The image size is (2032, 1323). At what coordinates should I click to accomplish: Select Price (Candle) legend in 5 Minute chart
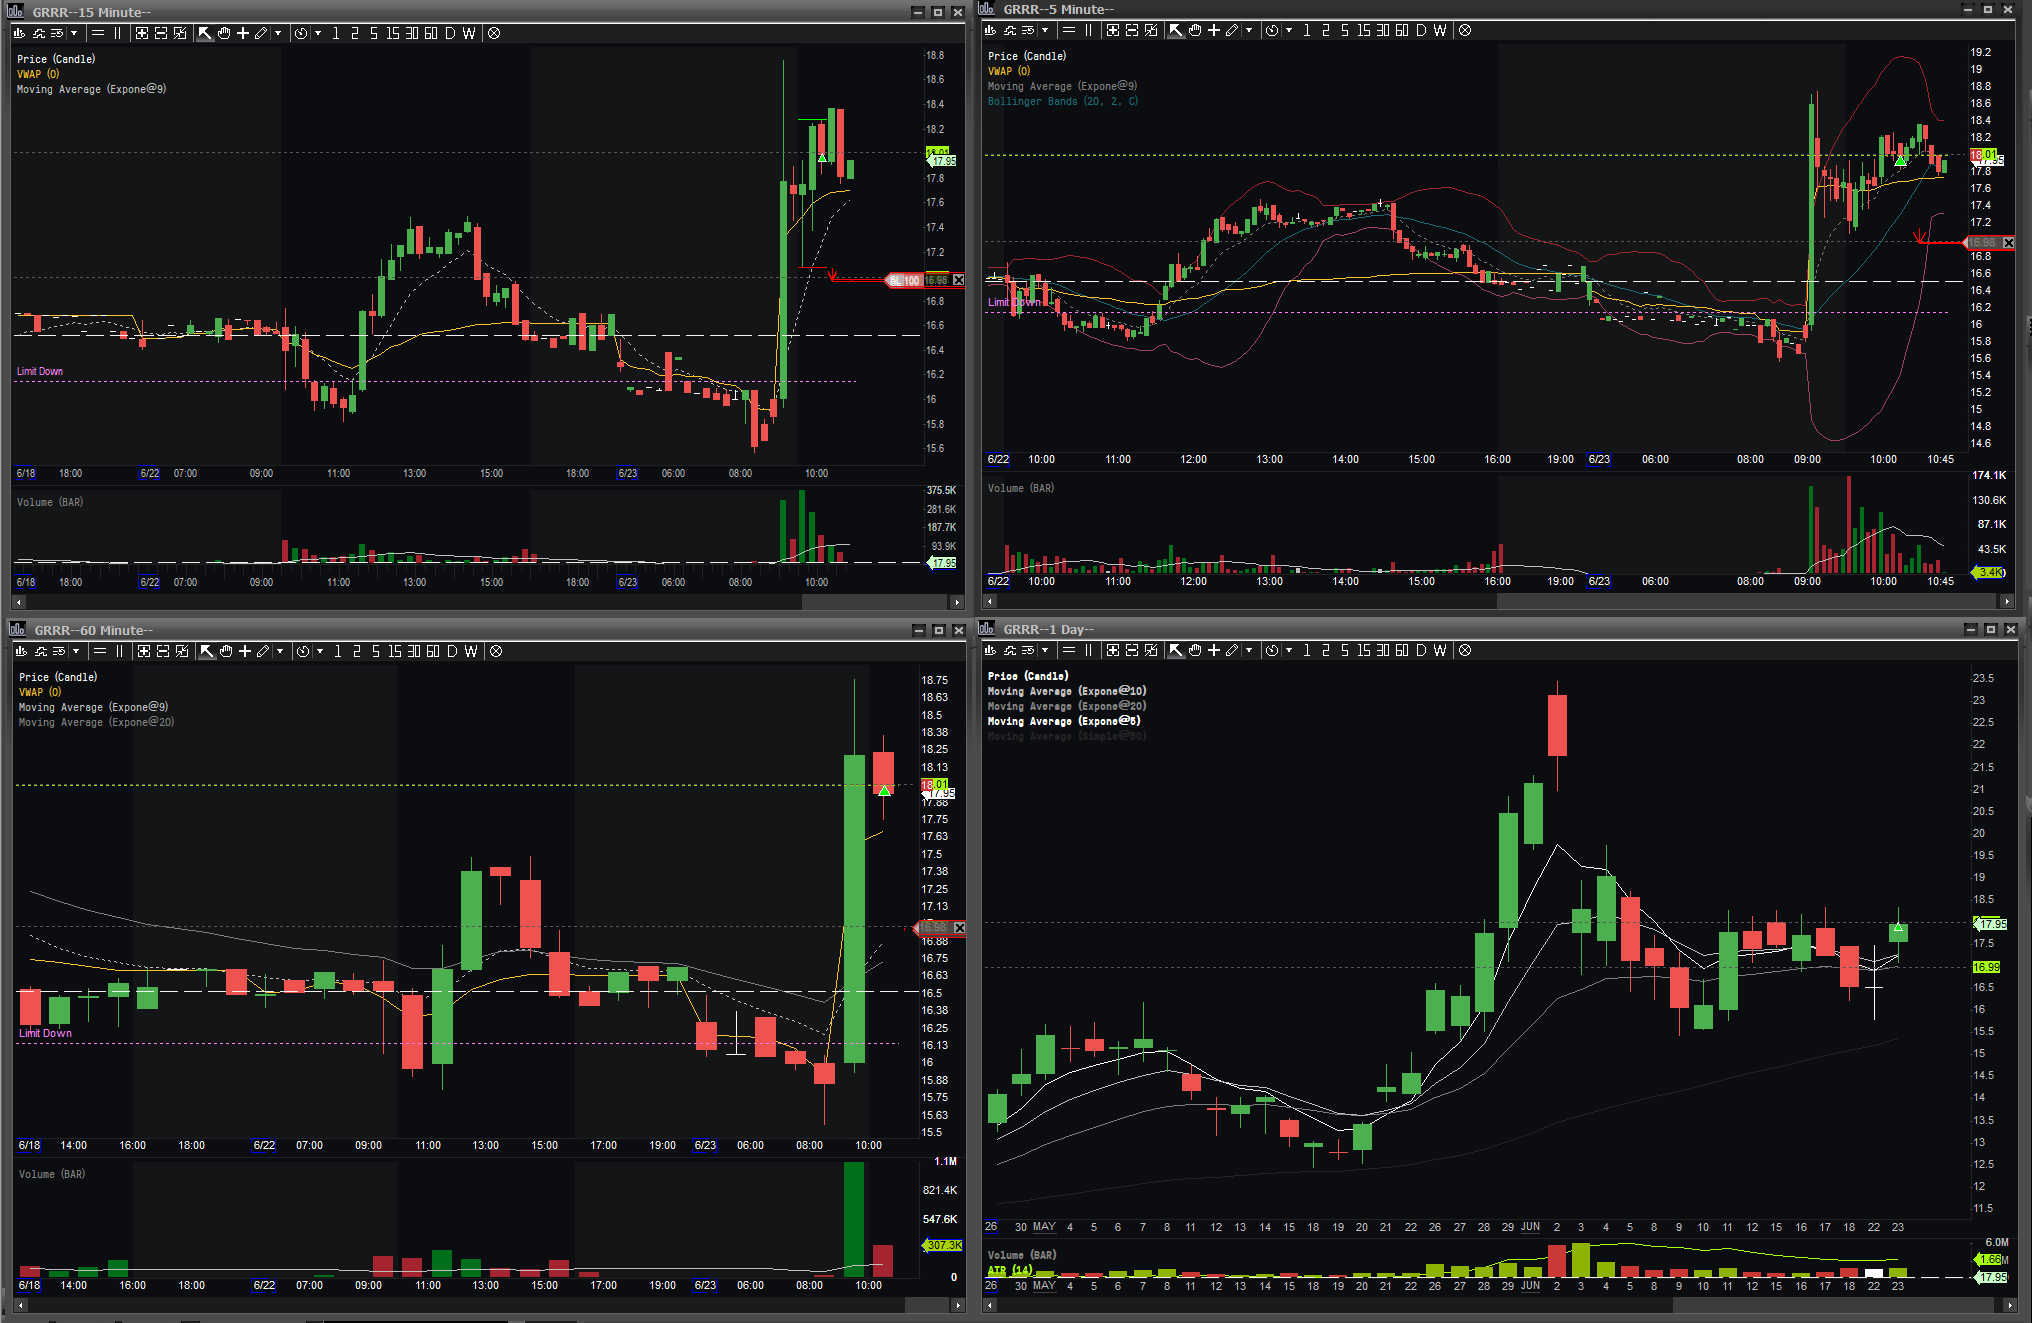tap(1027, 56)
